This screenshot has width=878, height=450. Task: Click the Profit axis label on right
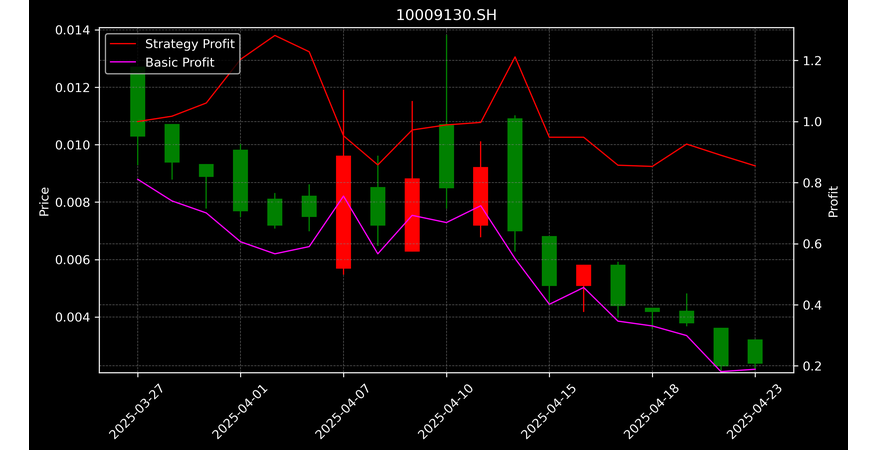click(833, 201)
